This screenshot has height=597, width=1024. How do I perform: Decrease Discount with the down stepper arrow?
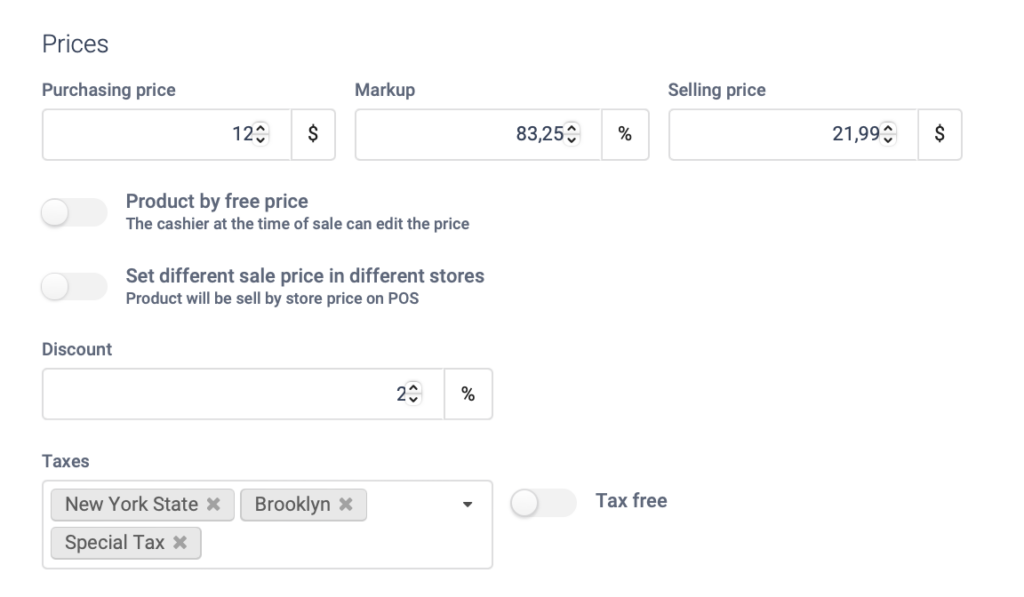(x=413, y=400)
